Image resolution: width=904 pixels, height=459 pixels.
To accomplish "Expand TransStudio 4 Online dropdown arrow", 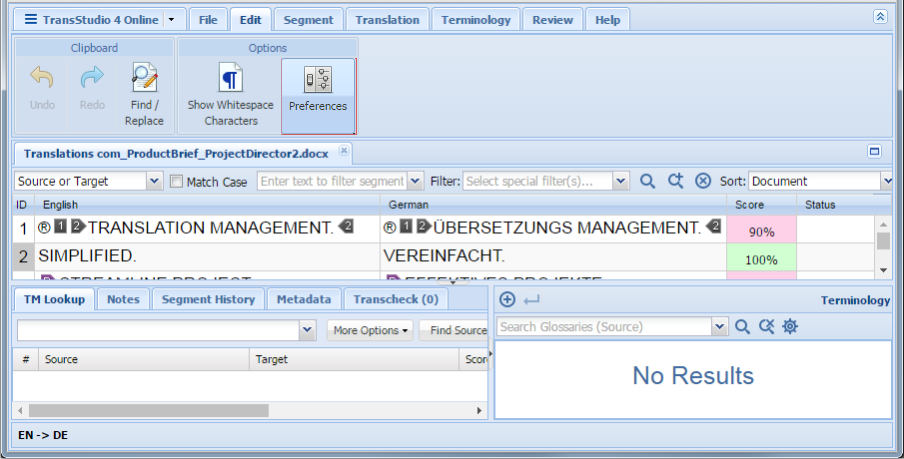I will (x=171, y=20).
